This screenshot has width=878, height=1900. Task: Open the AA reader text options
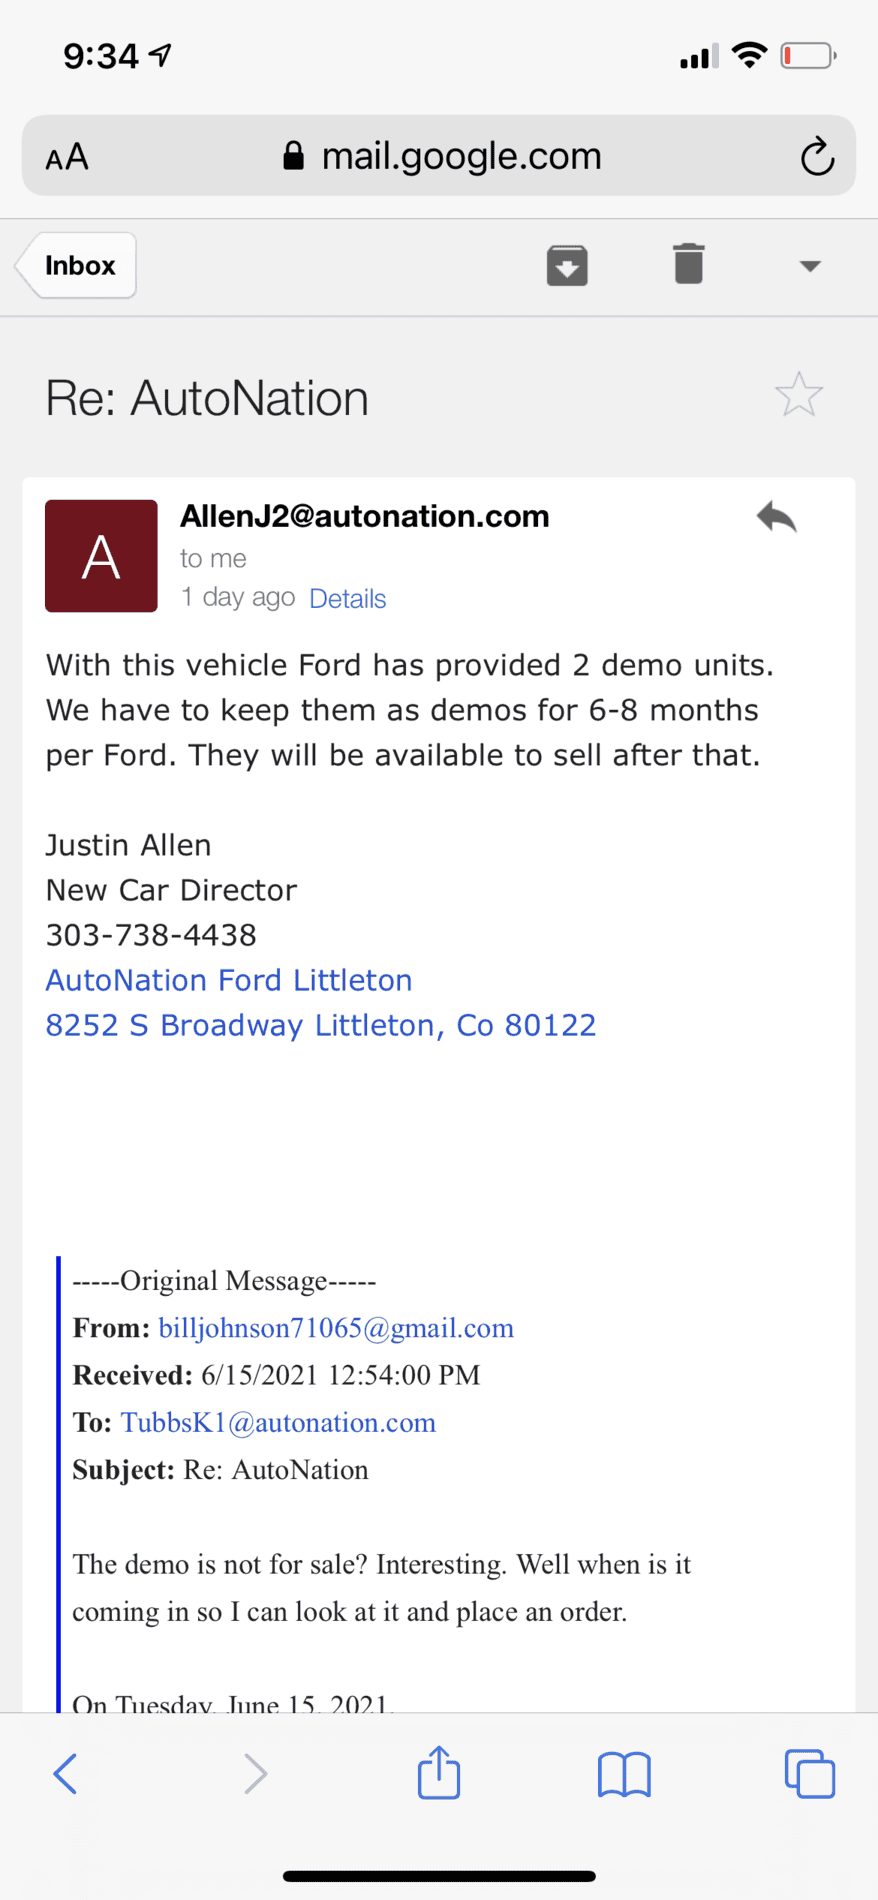[67, 157]
